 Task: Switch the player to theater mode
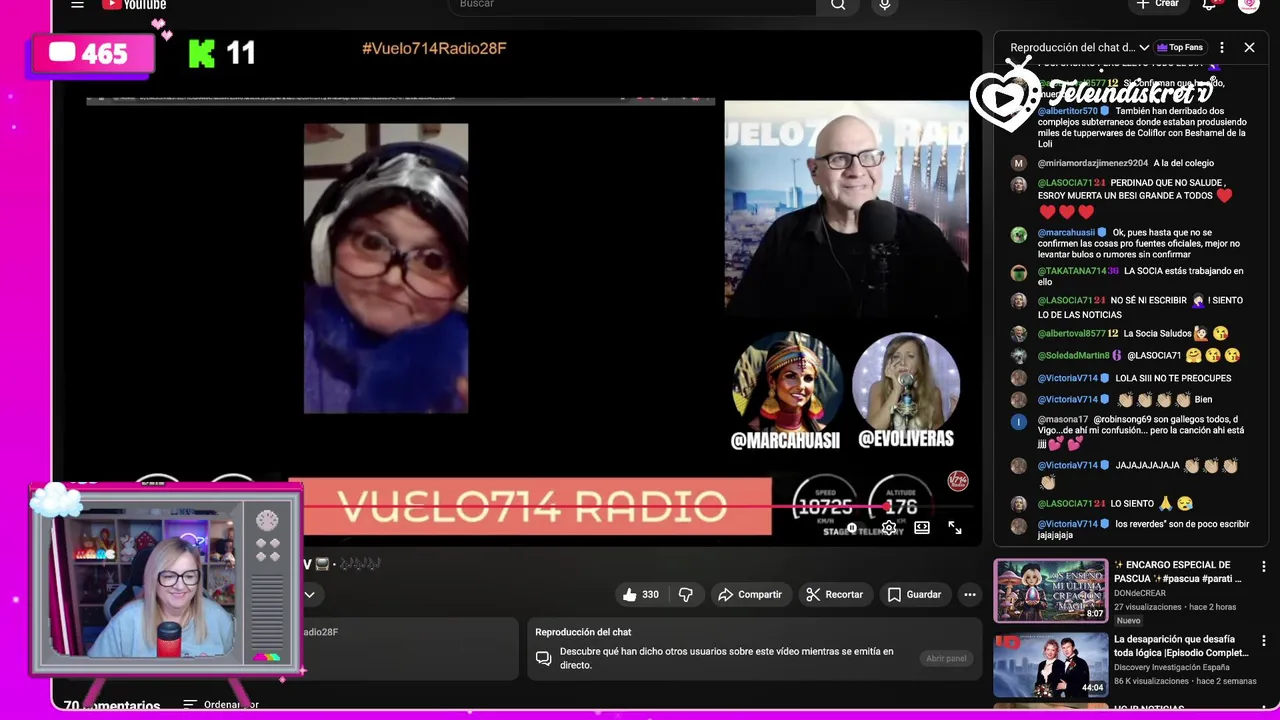click(x=922, y=528)
